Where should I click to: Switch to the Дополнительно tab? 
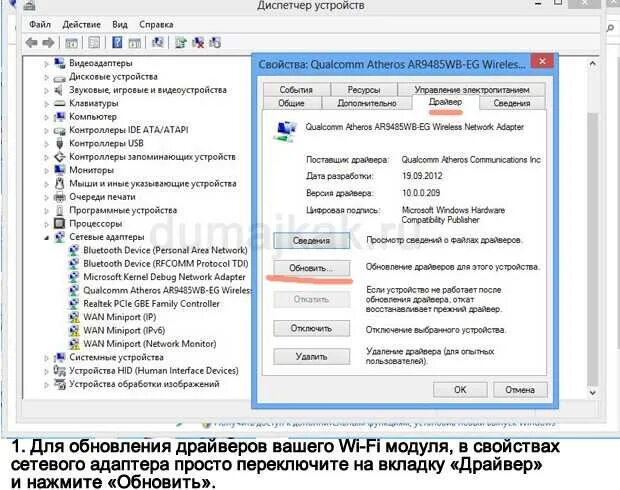pos(367,103)
